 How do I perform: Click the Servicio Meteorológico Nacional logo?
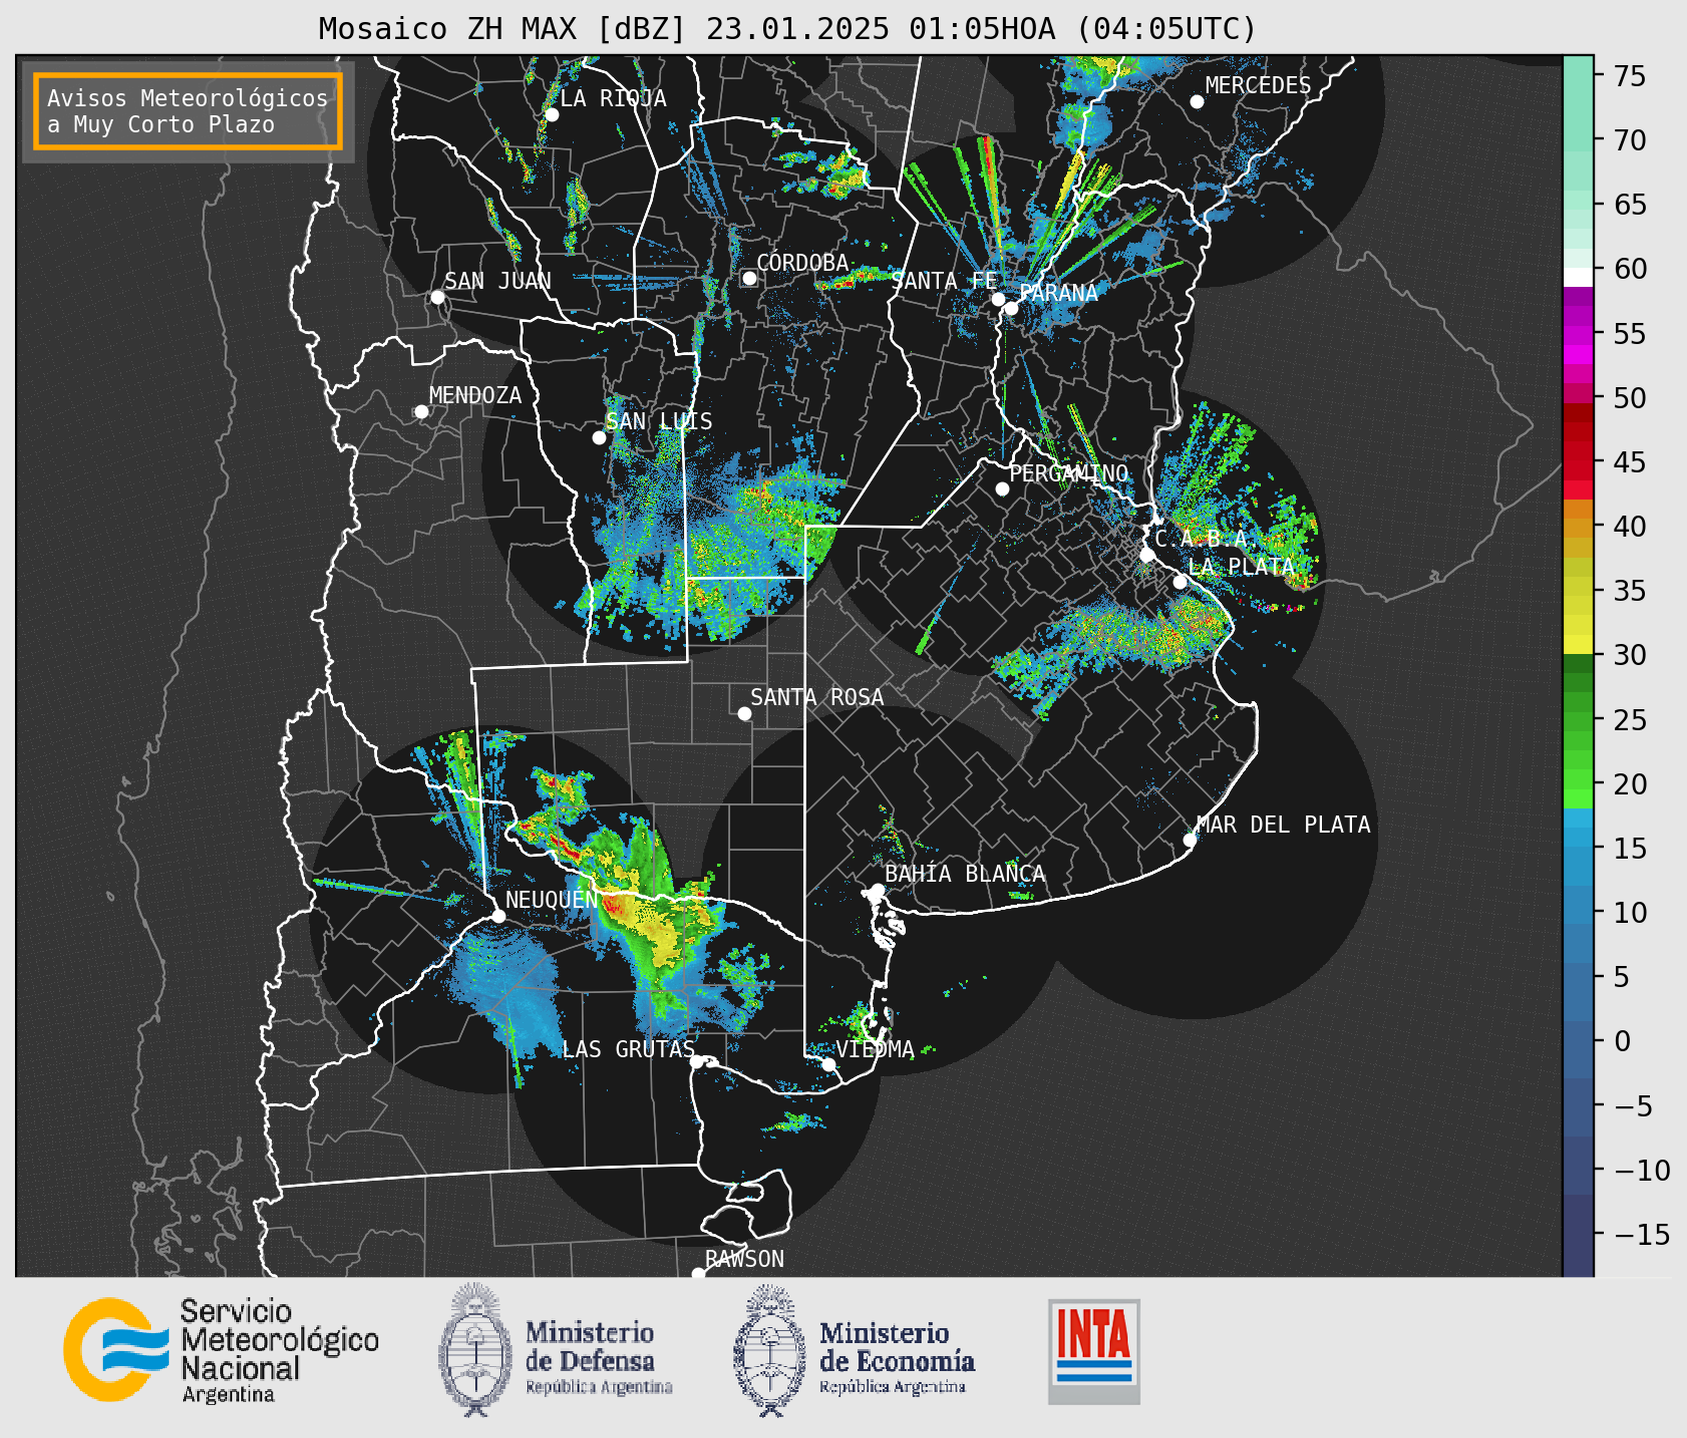(221, 1350)
